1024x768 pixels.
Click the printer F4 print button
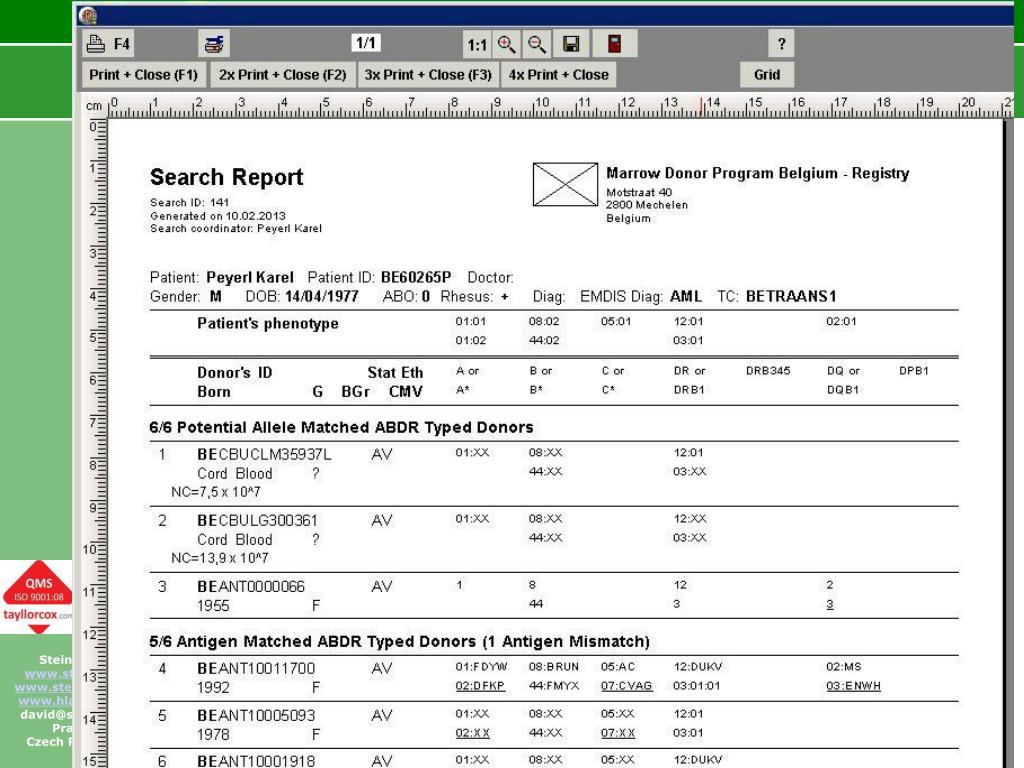pyautogui.click(x=108, y=44)
